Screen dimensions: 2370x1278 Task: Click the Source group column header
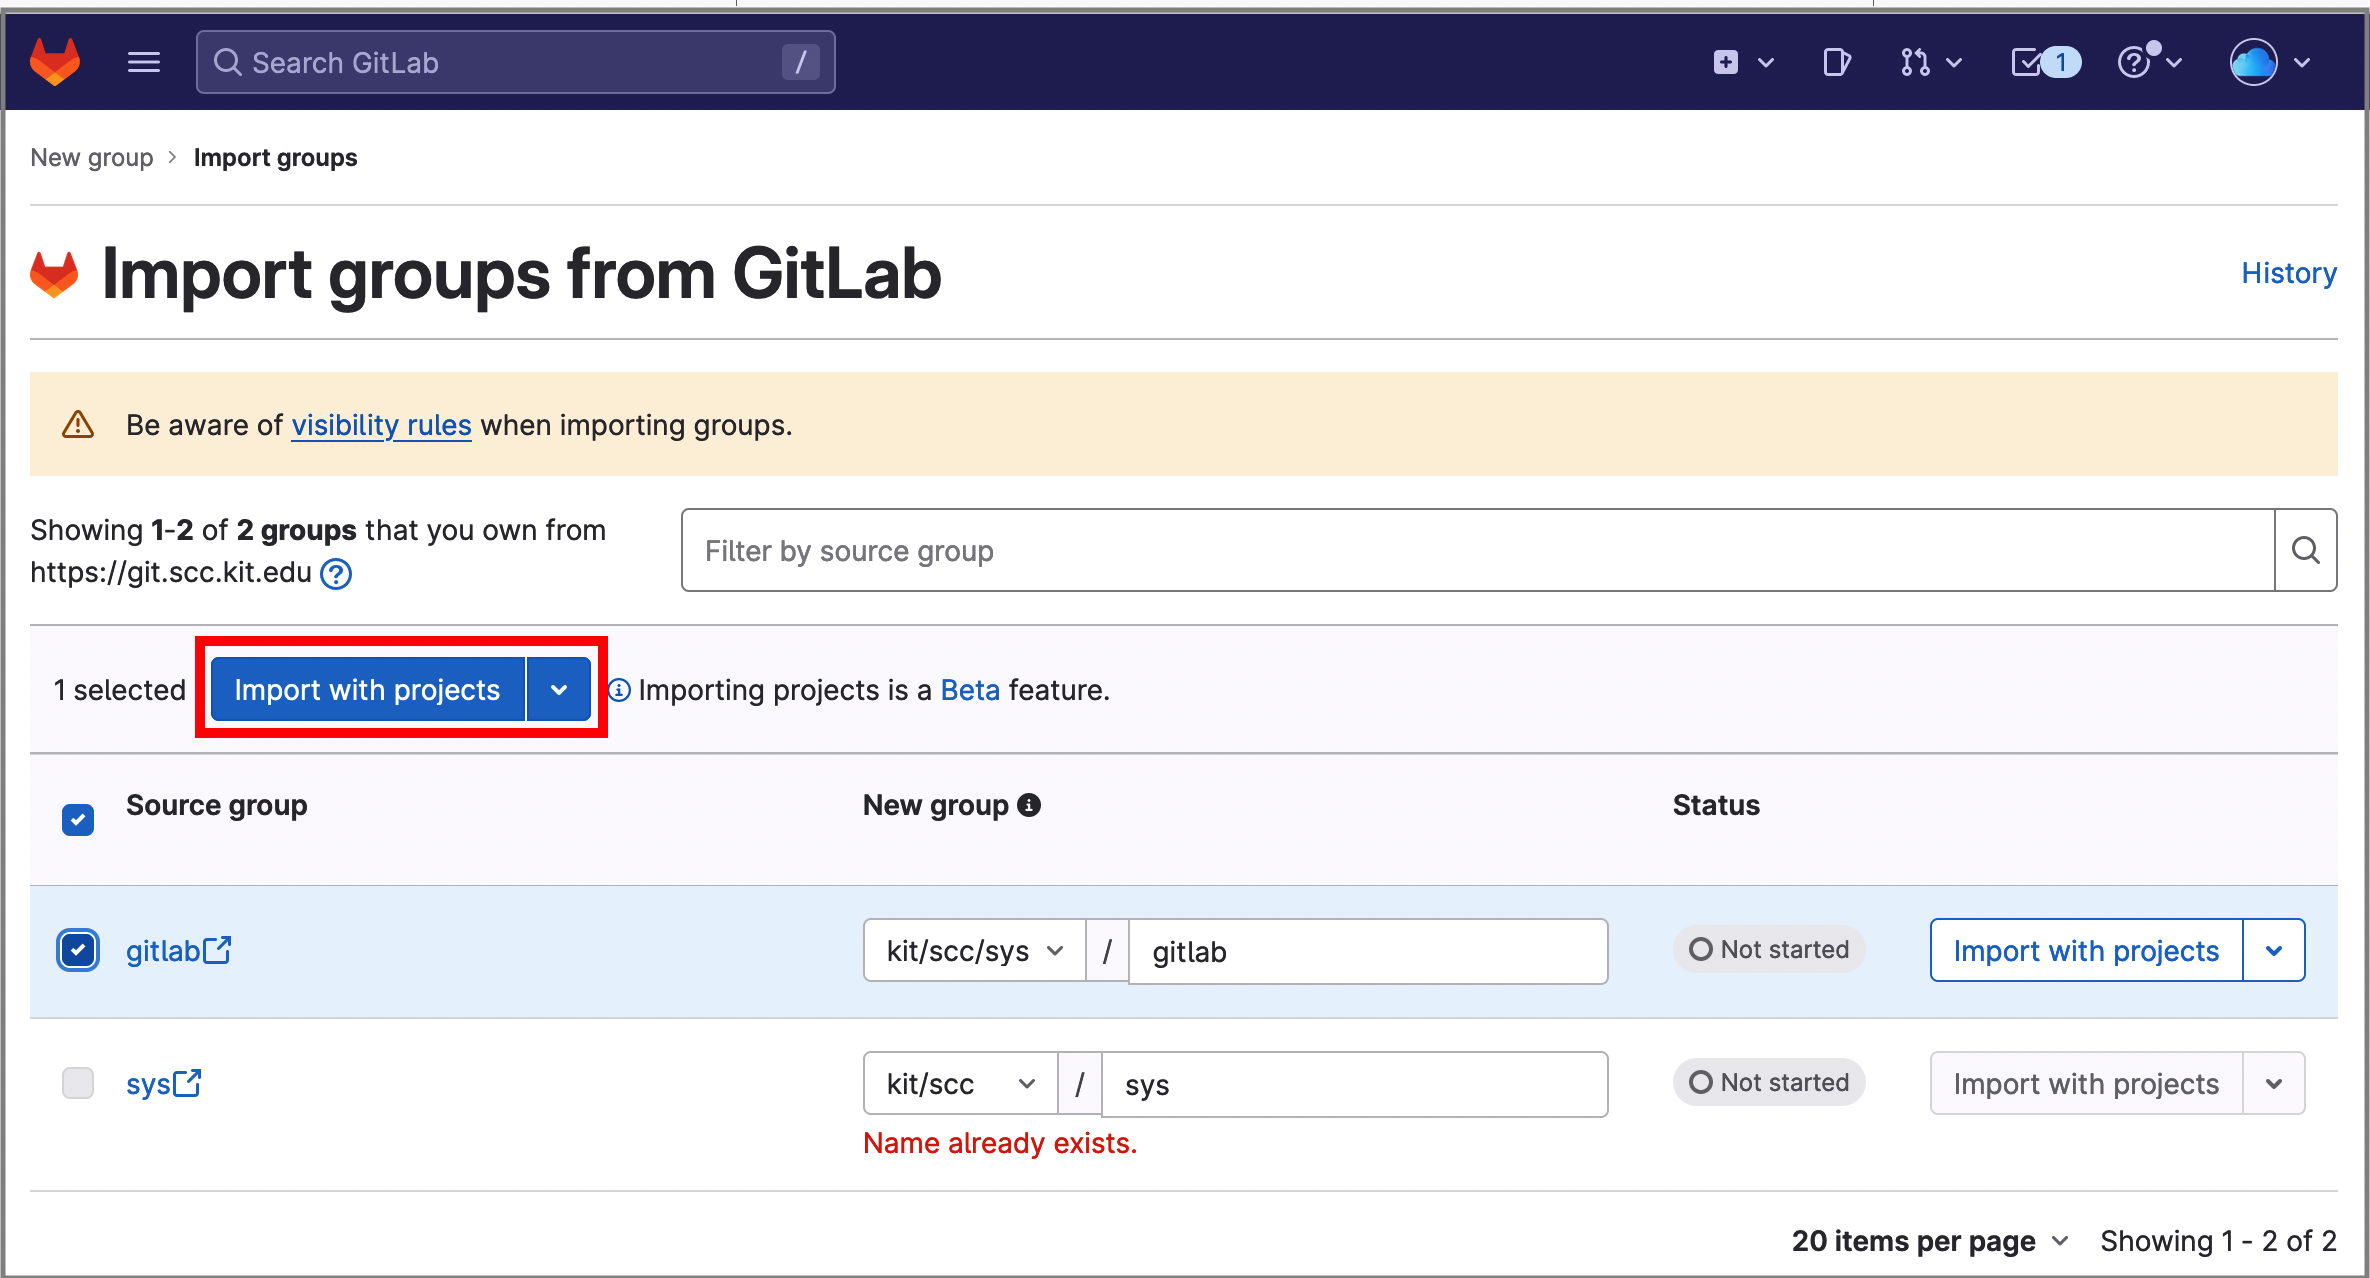click(216, 805)
